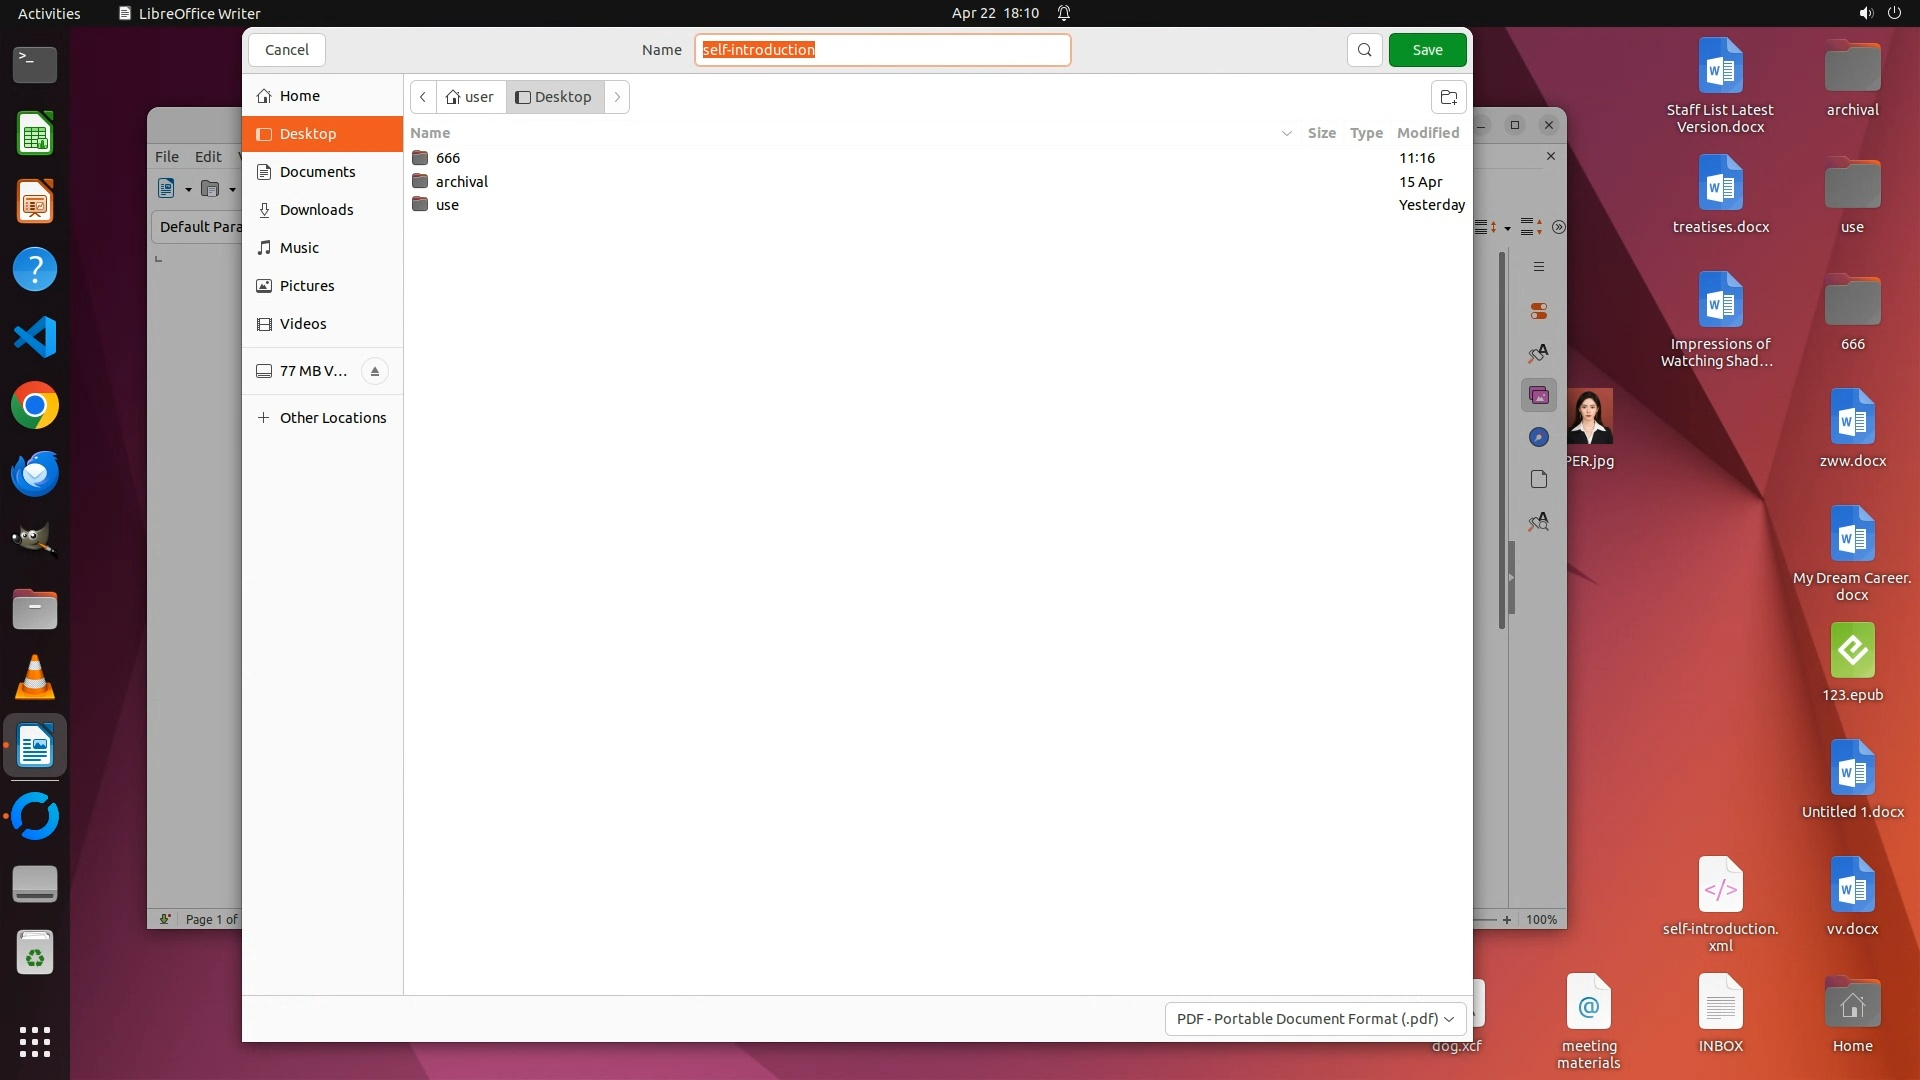The width and height of the screenshot is (1920, 1080).
Task: Launch Visual Studio Code from the dock
Action: pyautogui.click(x=35, y=337)
